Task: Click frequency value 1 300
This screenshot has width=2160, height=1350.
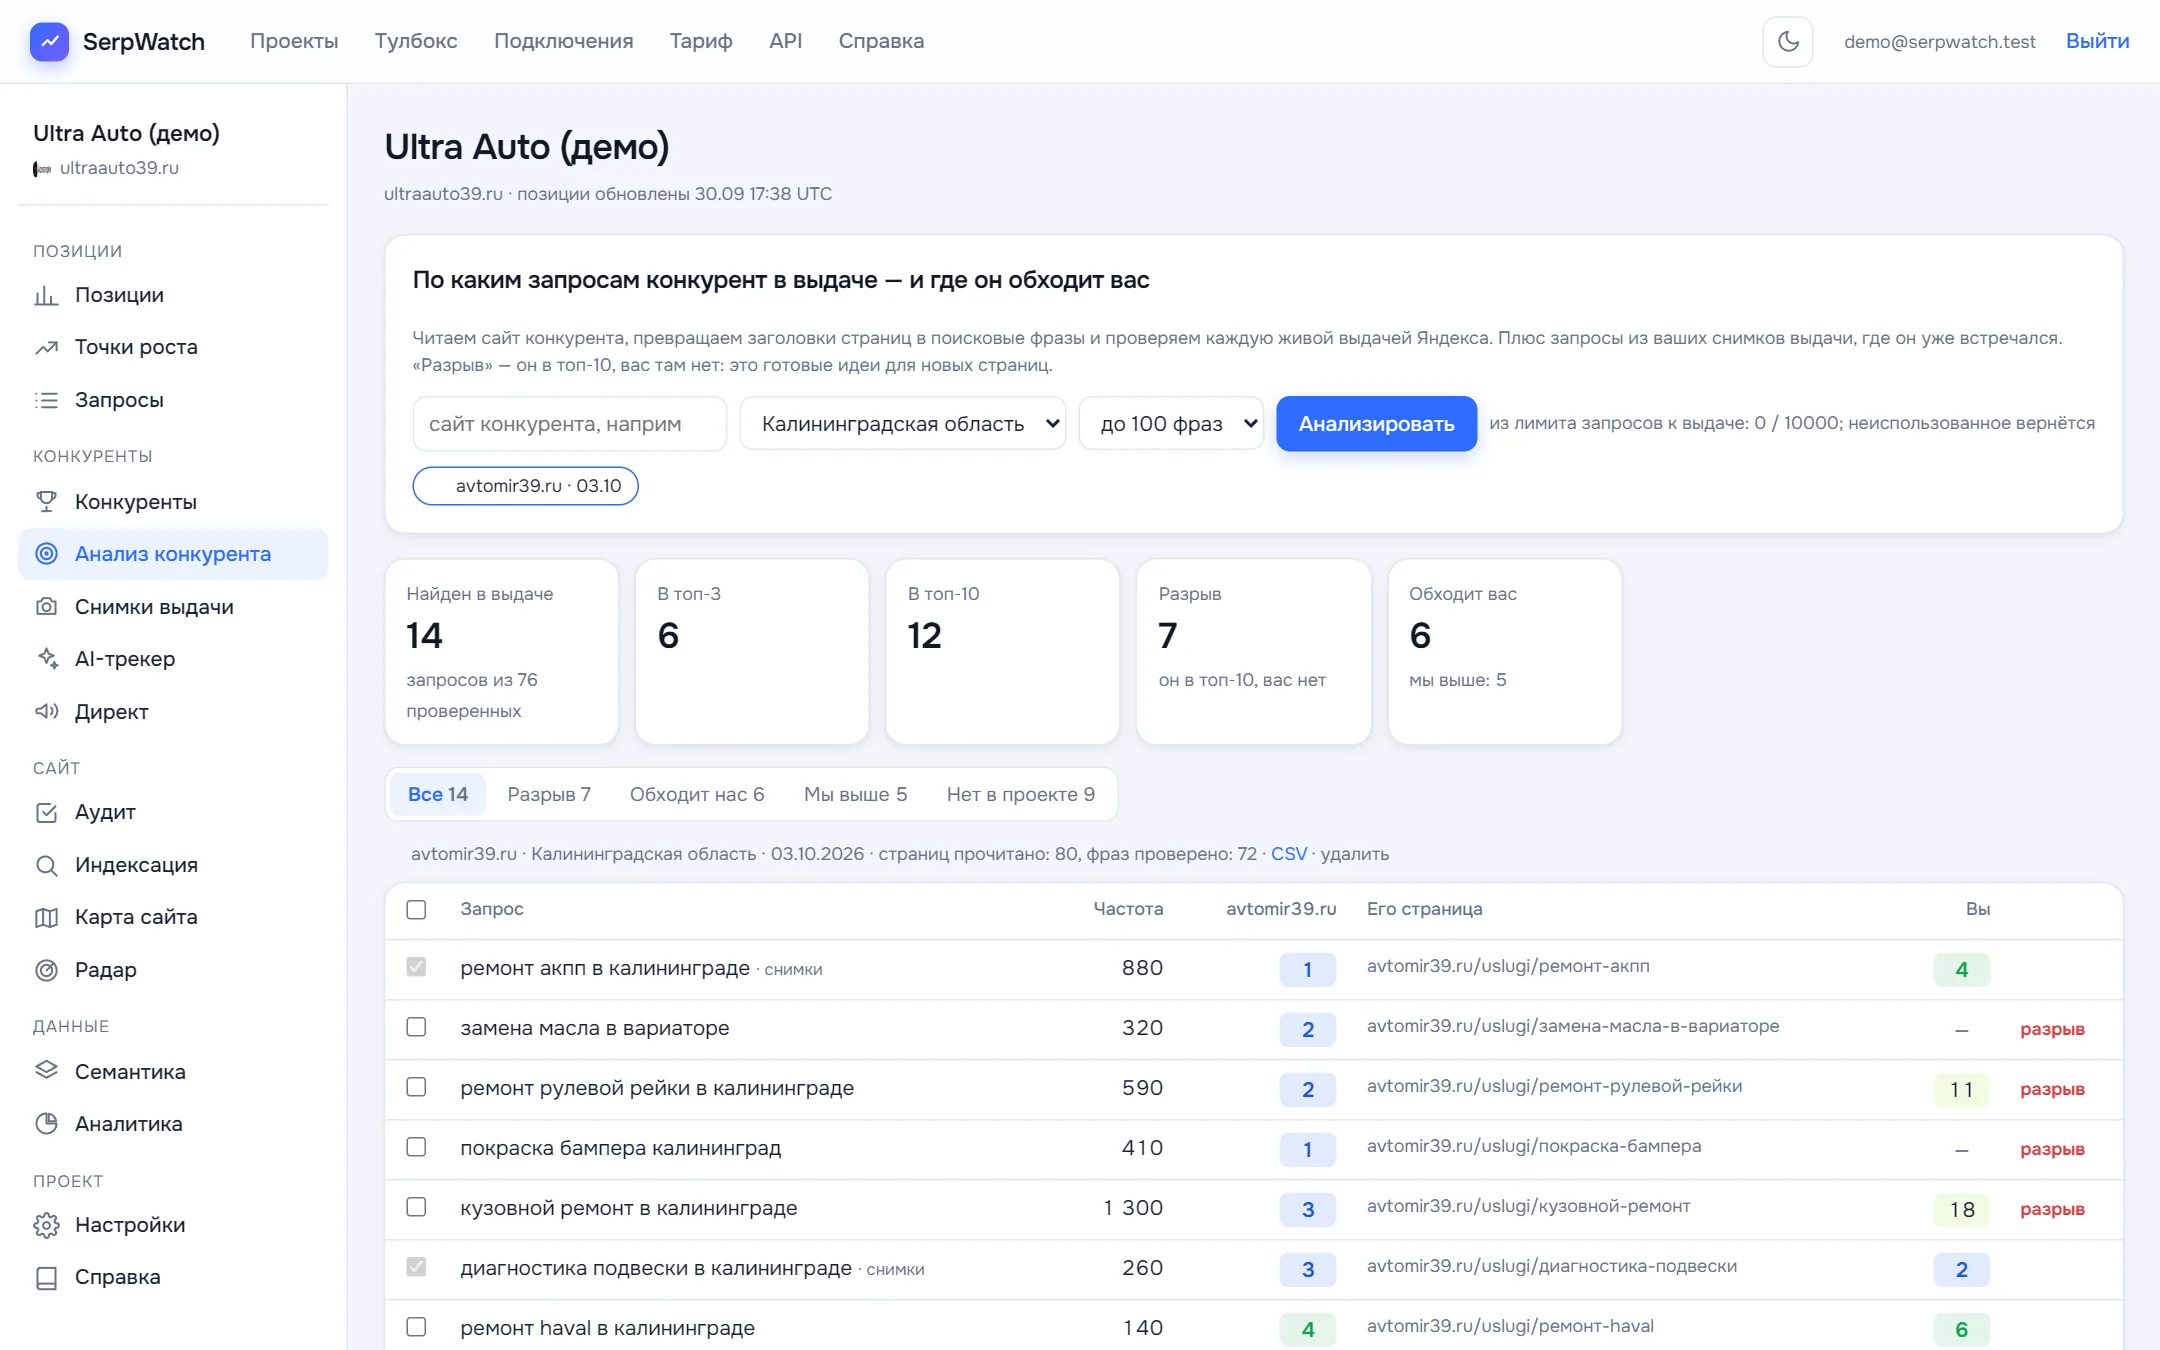Action: pos(1133,1208)
